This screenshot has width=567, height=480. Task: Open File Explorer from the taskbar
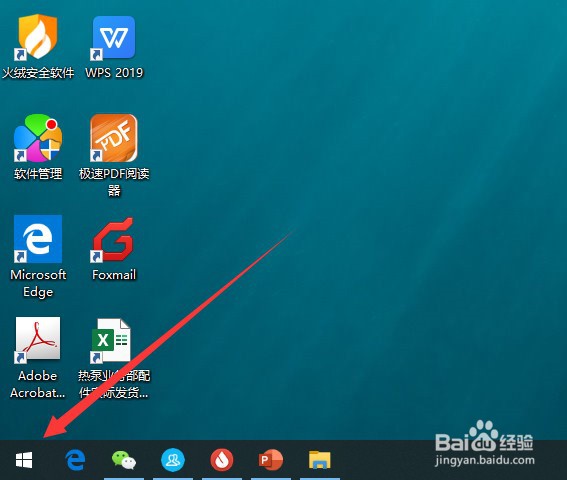[320, 460]
